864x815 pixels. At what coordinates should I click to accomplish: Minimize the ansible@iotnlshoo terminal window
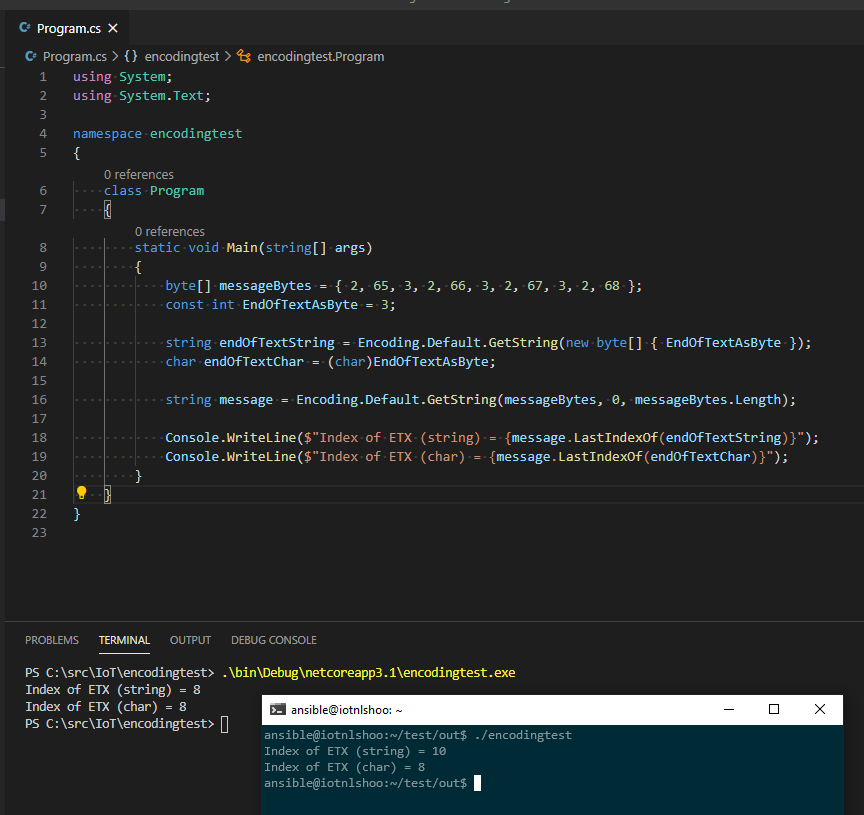[727, 709]
